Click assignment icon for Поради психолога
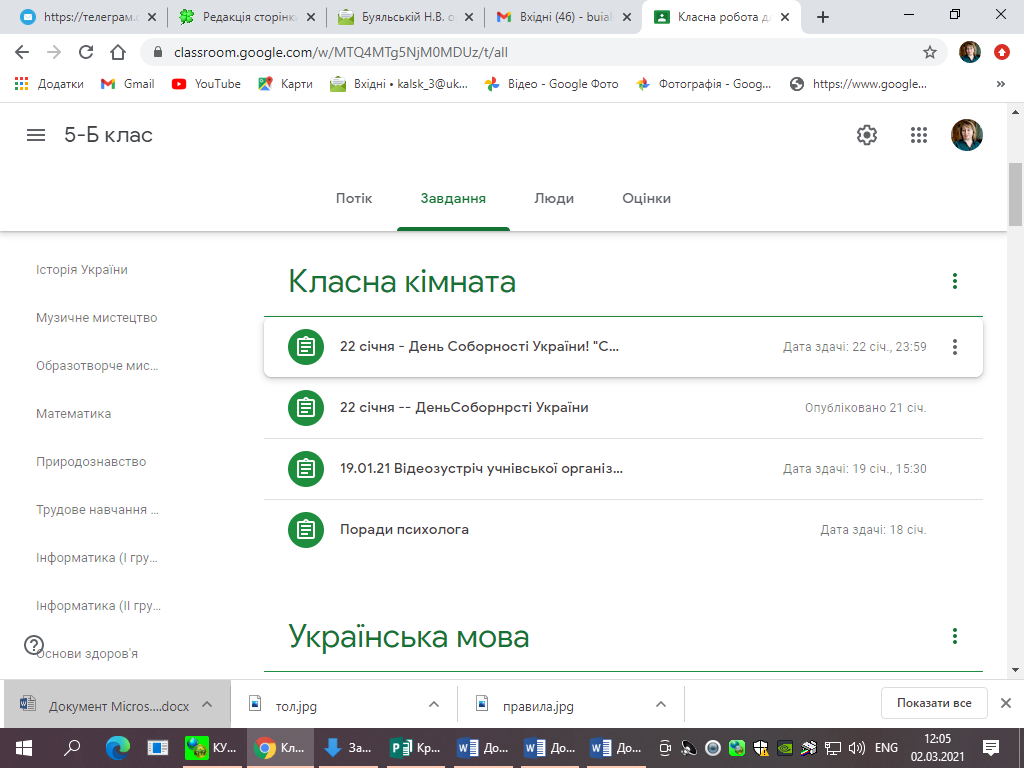Image resolution: width=1024 pixels, height=768 pixels. click(306, 529)
